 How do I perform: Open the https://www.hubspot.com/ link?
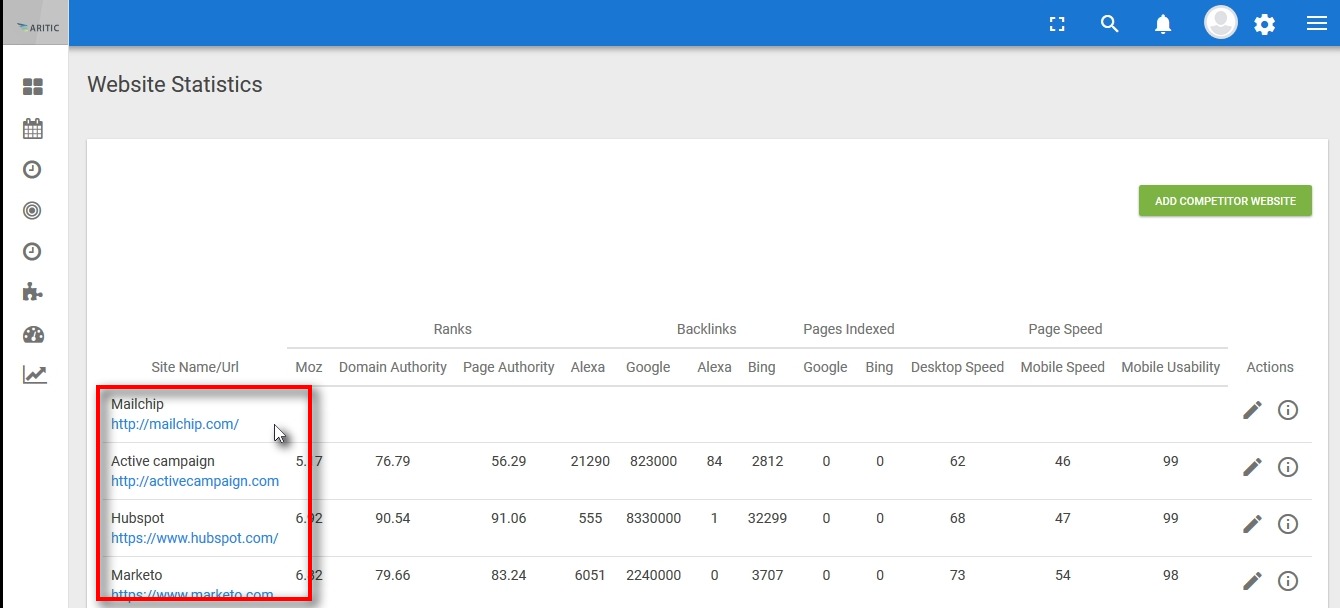pos(195,538)
